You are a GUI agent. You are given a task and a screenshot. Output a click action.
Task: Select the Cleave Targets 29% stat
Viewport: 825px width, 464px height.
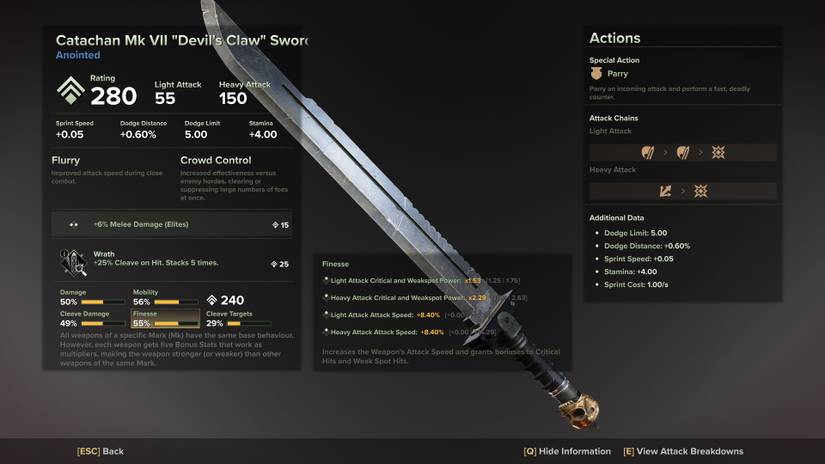pos(239,318)
